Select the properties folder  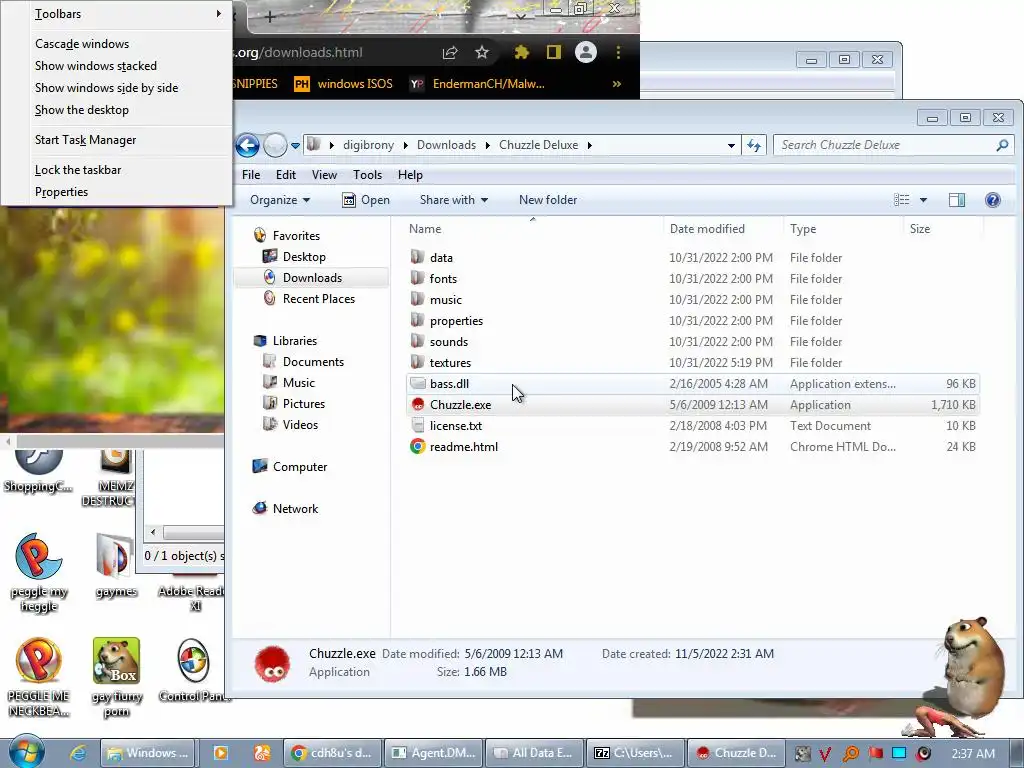[456, 321]
